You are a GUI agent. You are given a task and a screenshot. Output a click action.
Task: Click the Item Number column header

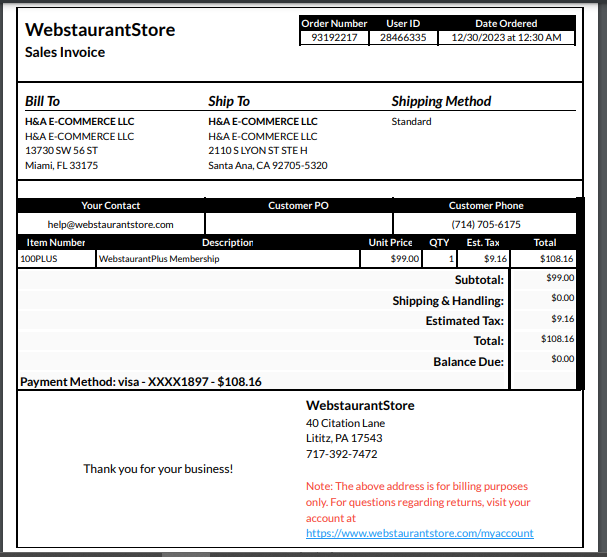tap(56, 243)
